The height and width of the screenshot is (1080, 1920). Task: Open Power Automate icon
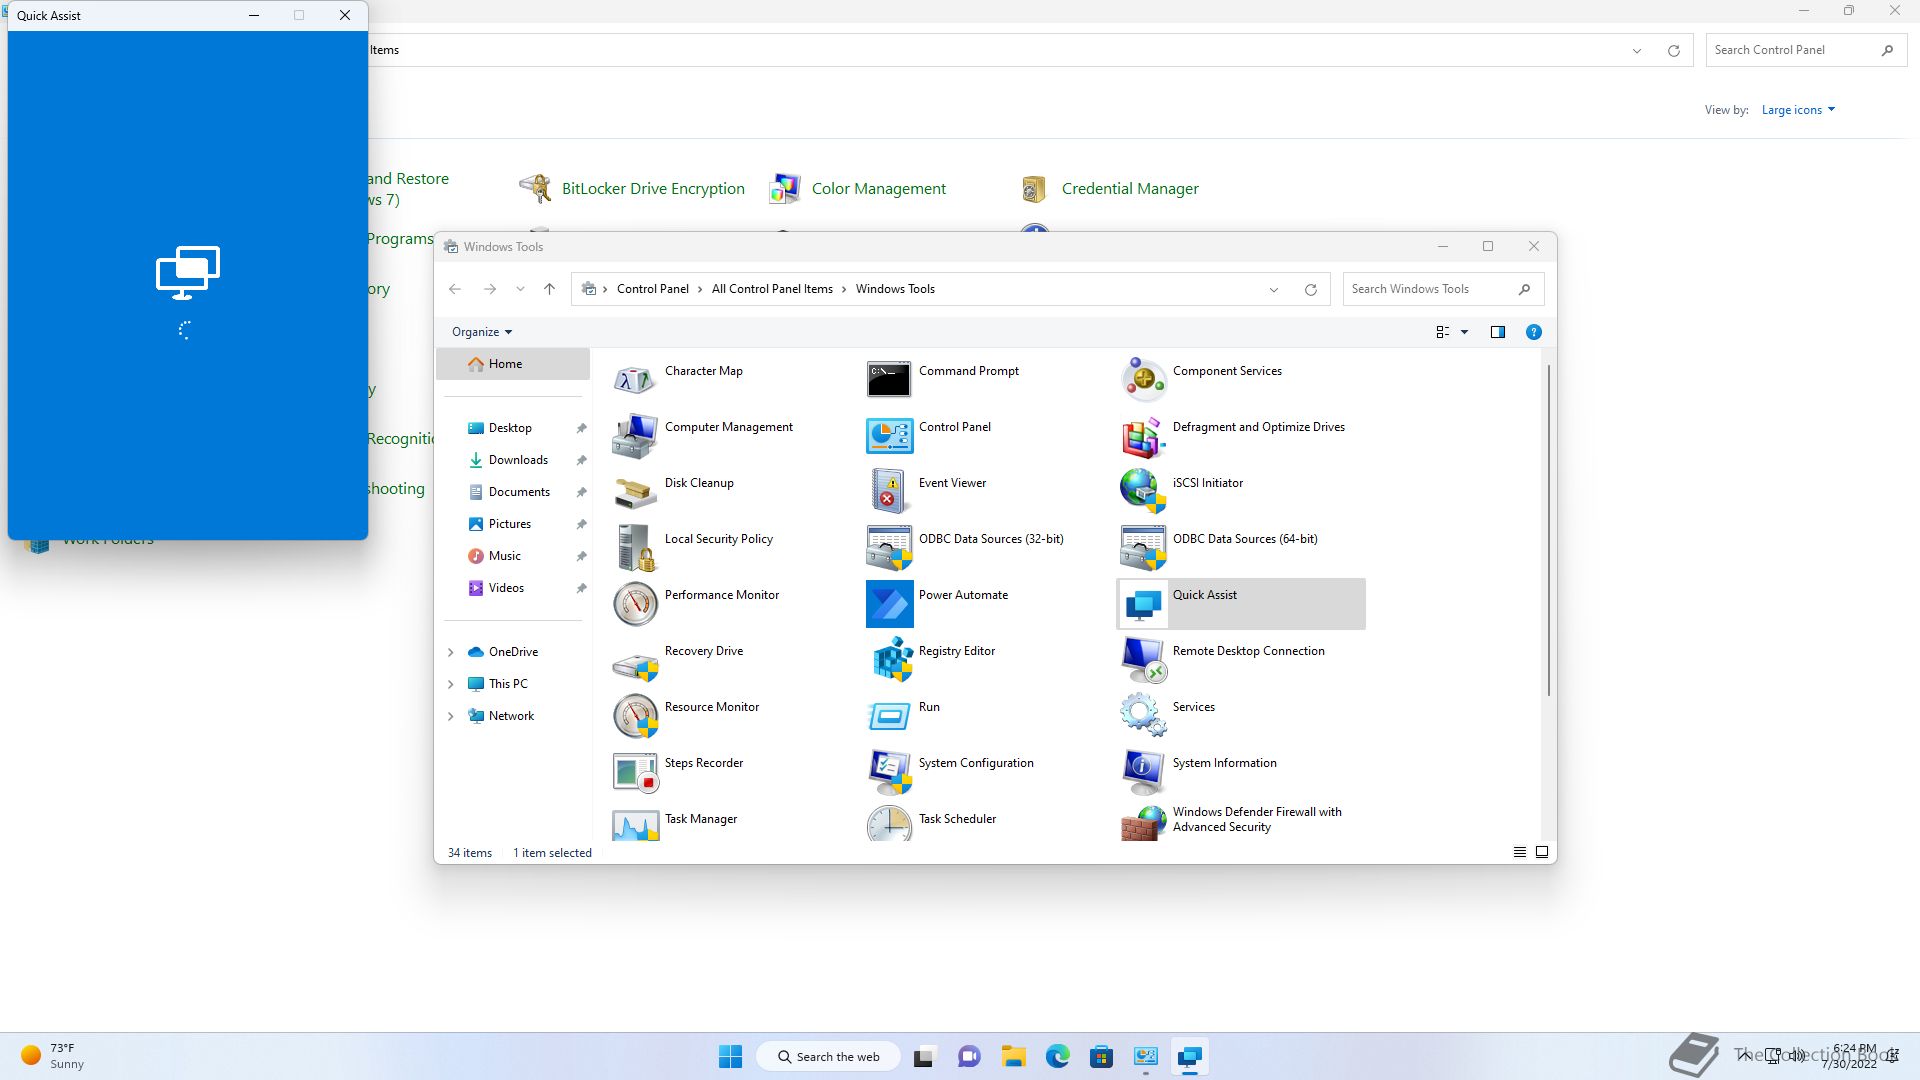tap(889, 604)
